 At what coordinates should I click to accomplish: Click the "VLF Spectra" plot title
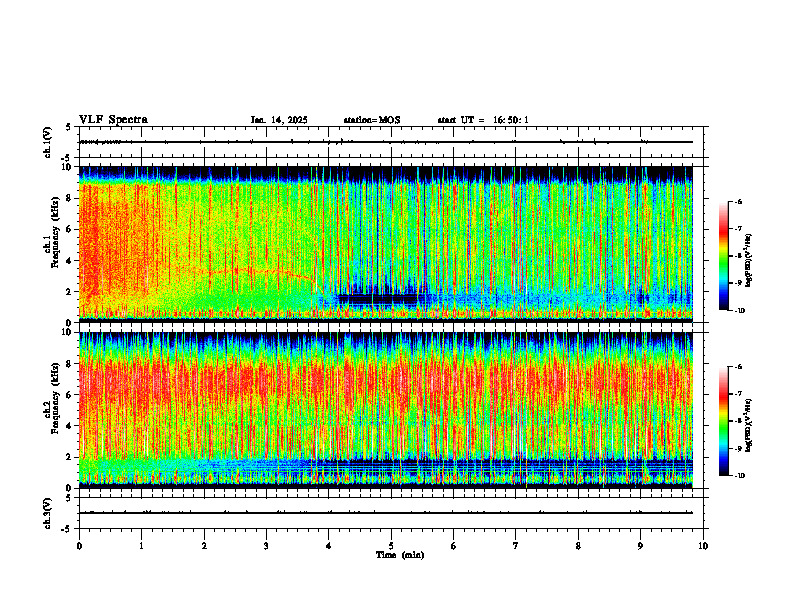click(x=113, y=120)
